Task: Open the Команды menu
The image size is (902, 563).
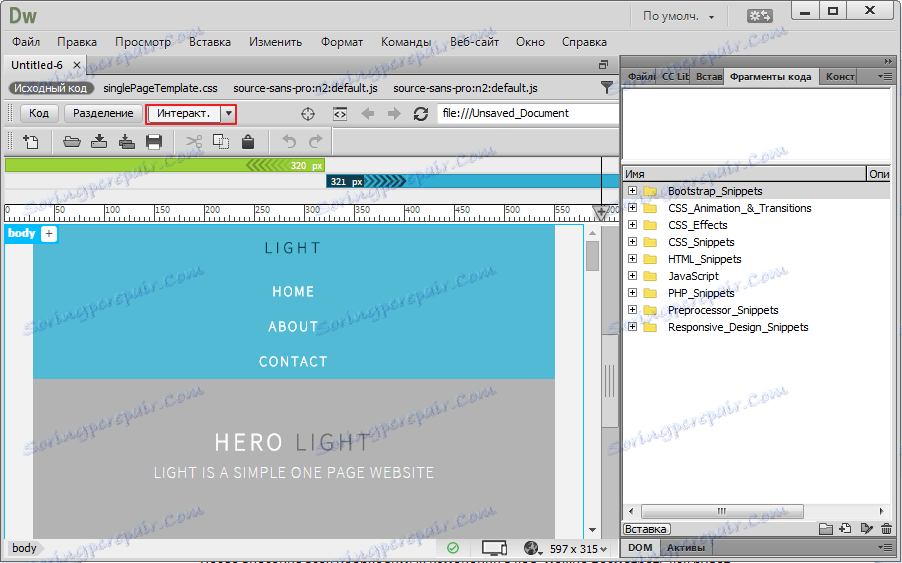Action: click(x=406, y=42)
